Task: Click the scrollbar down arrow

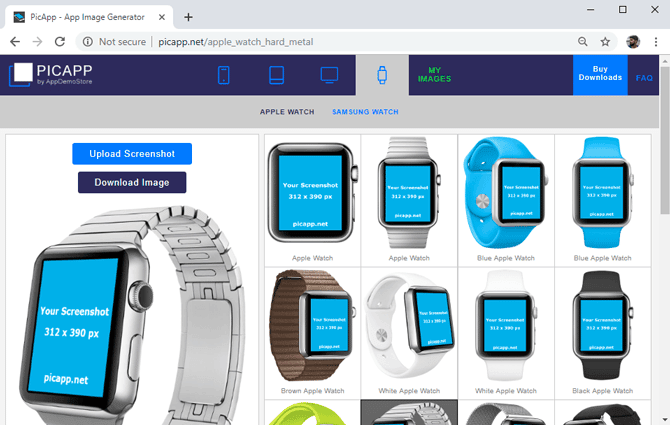Action: [664, 419]
